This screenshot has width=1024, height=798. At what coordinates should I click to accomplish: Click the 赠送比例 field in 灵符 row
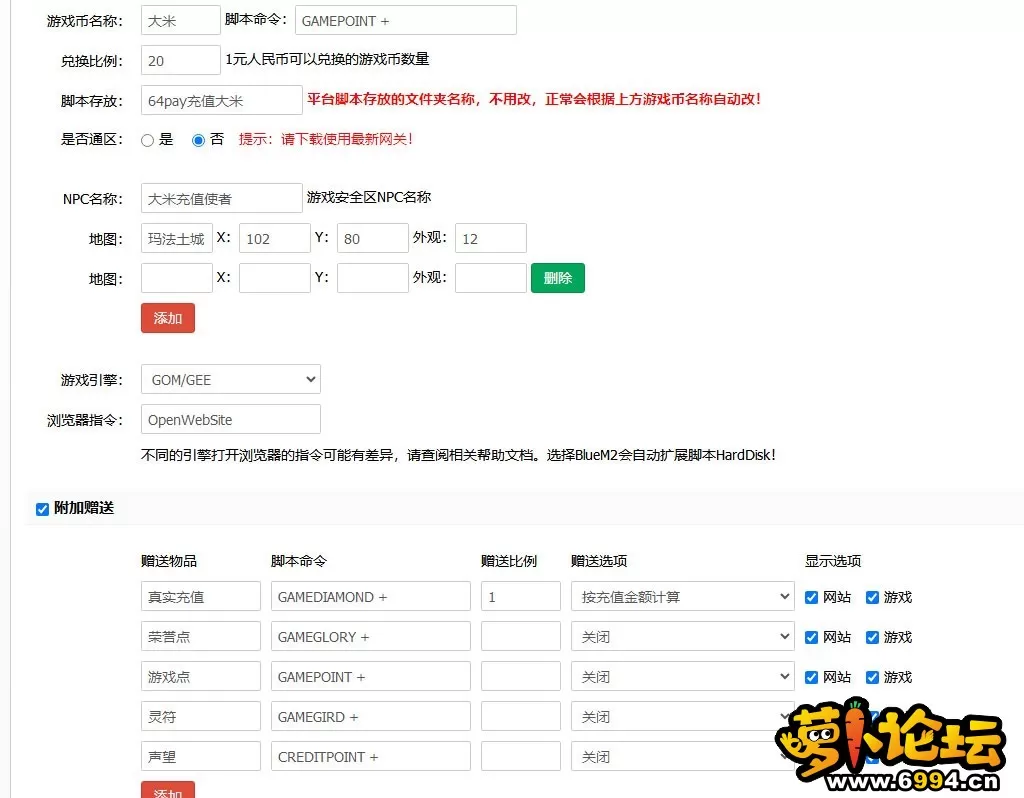pyautogui.click(x=521, y=716)
